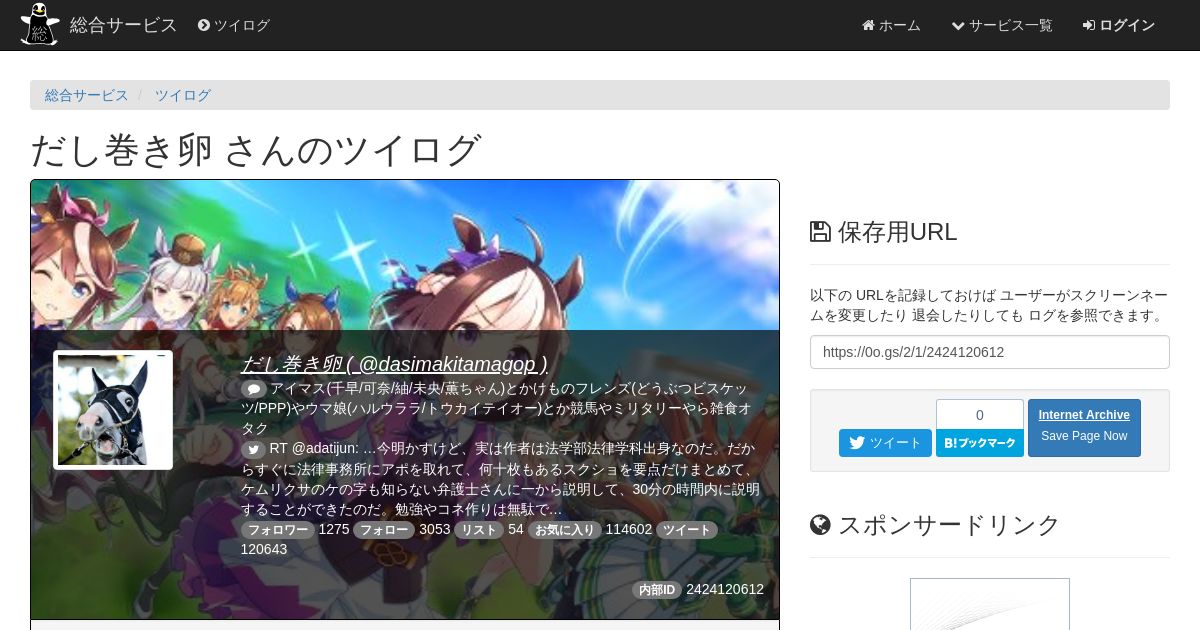The height and width of the screenshot is (630, 1200).
Task: Click the horse profile avatar image
Action: pos(113,410)
